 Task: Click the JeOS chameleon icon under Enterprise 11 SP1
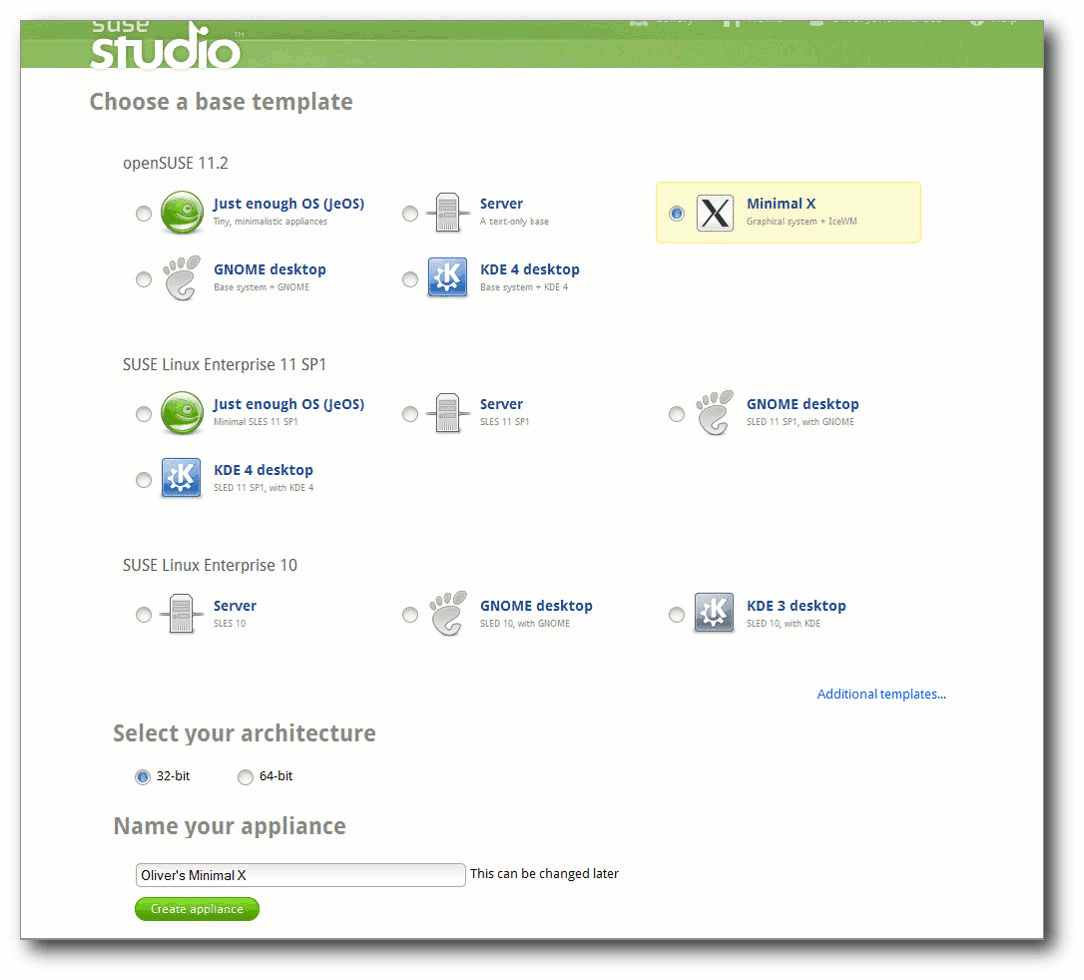click(182, 413)
